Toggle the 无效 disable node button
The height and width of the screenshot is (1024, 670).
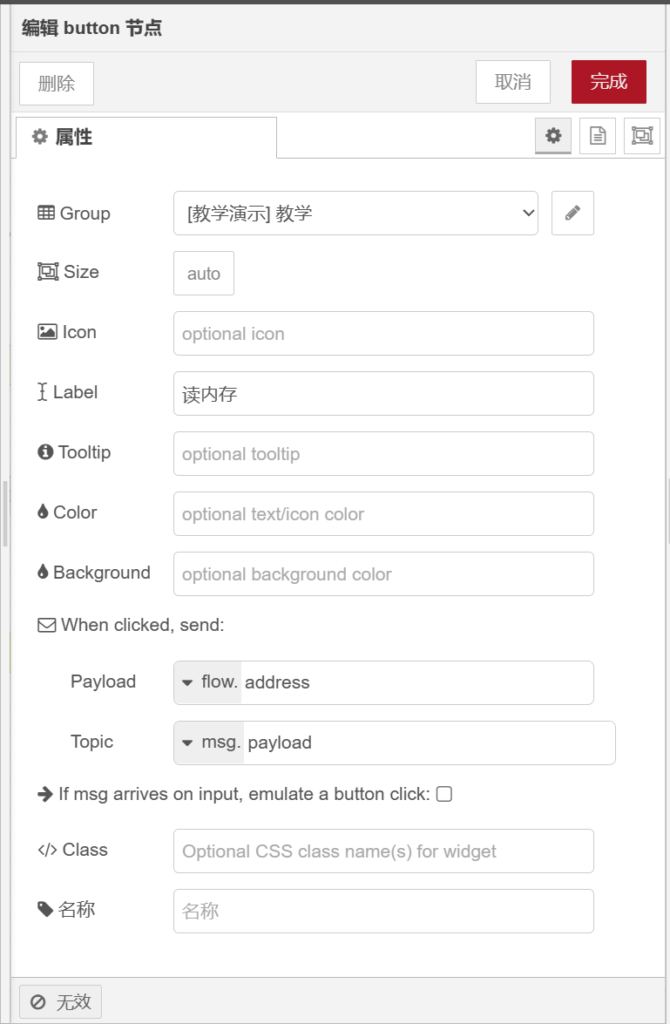61,1001
